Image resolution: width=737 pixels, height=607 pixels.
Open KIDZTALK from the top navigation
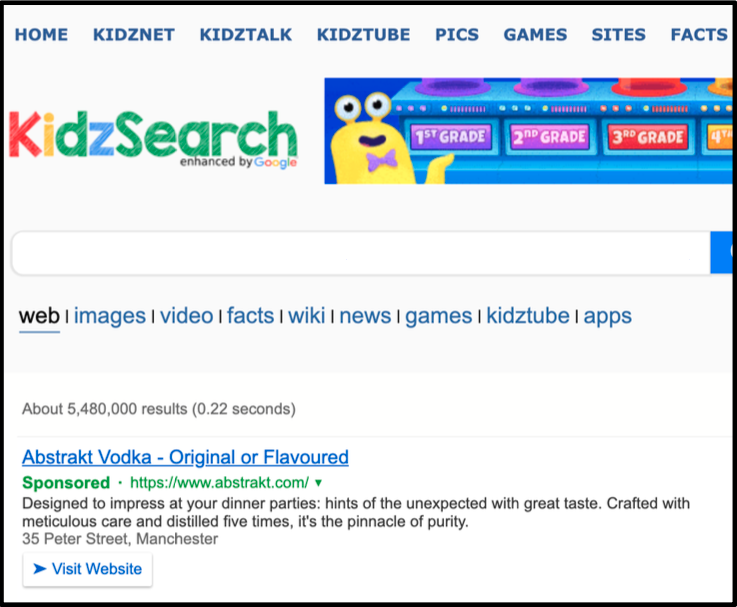tap(246, 35)
